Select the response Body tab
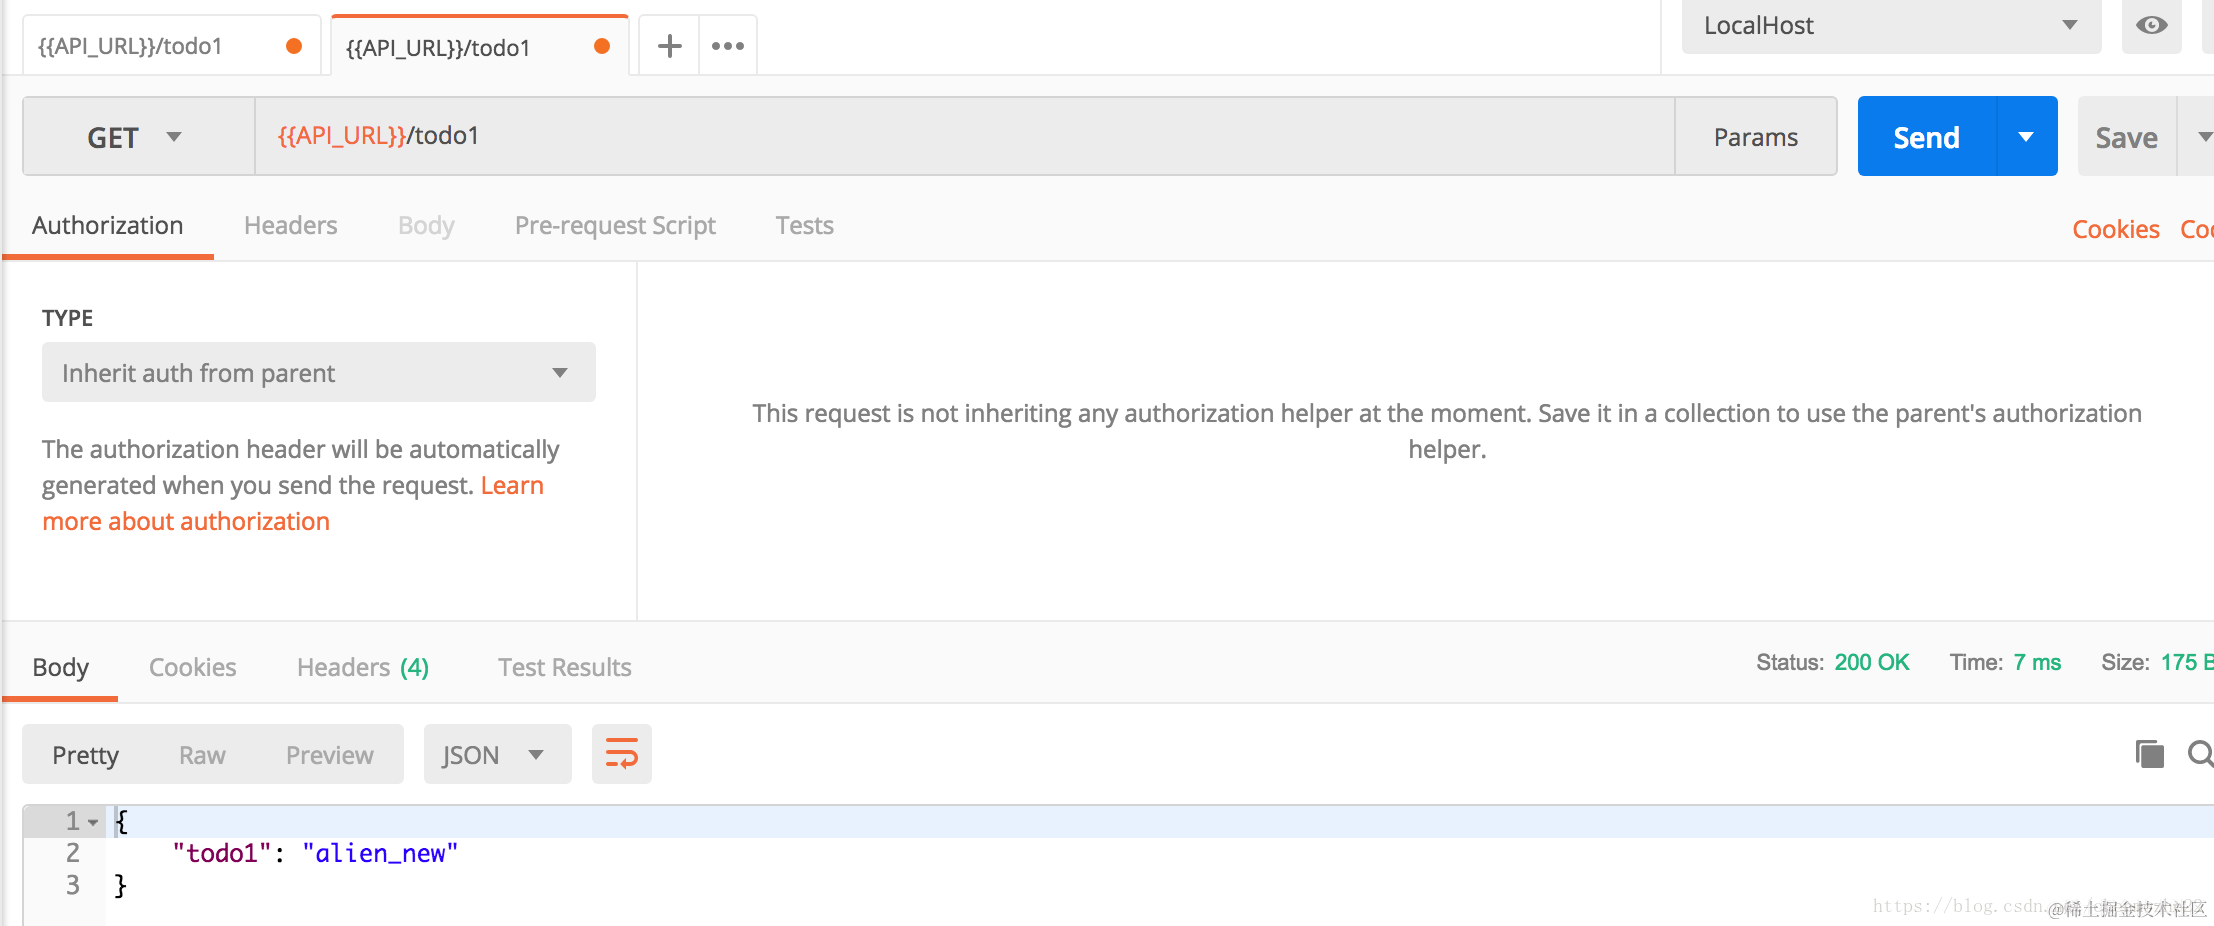This screenshot has width=2214, height=926. [60, 667]
